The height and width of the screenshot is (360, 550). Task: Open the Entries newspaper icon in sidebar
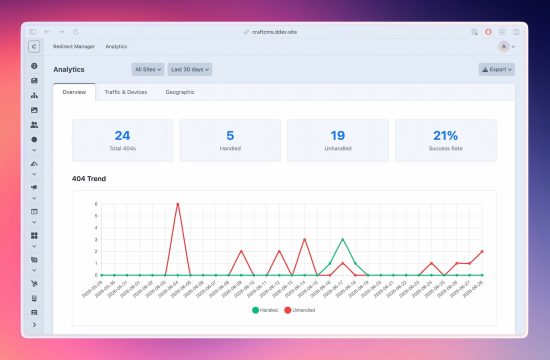click(x=34, y=81)
